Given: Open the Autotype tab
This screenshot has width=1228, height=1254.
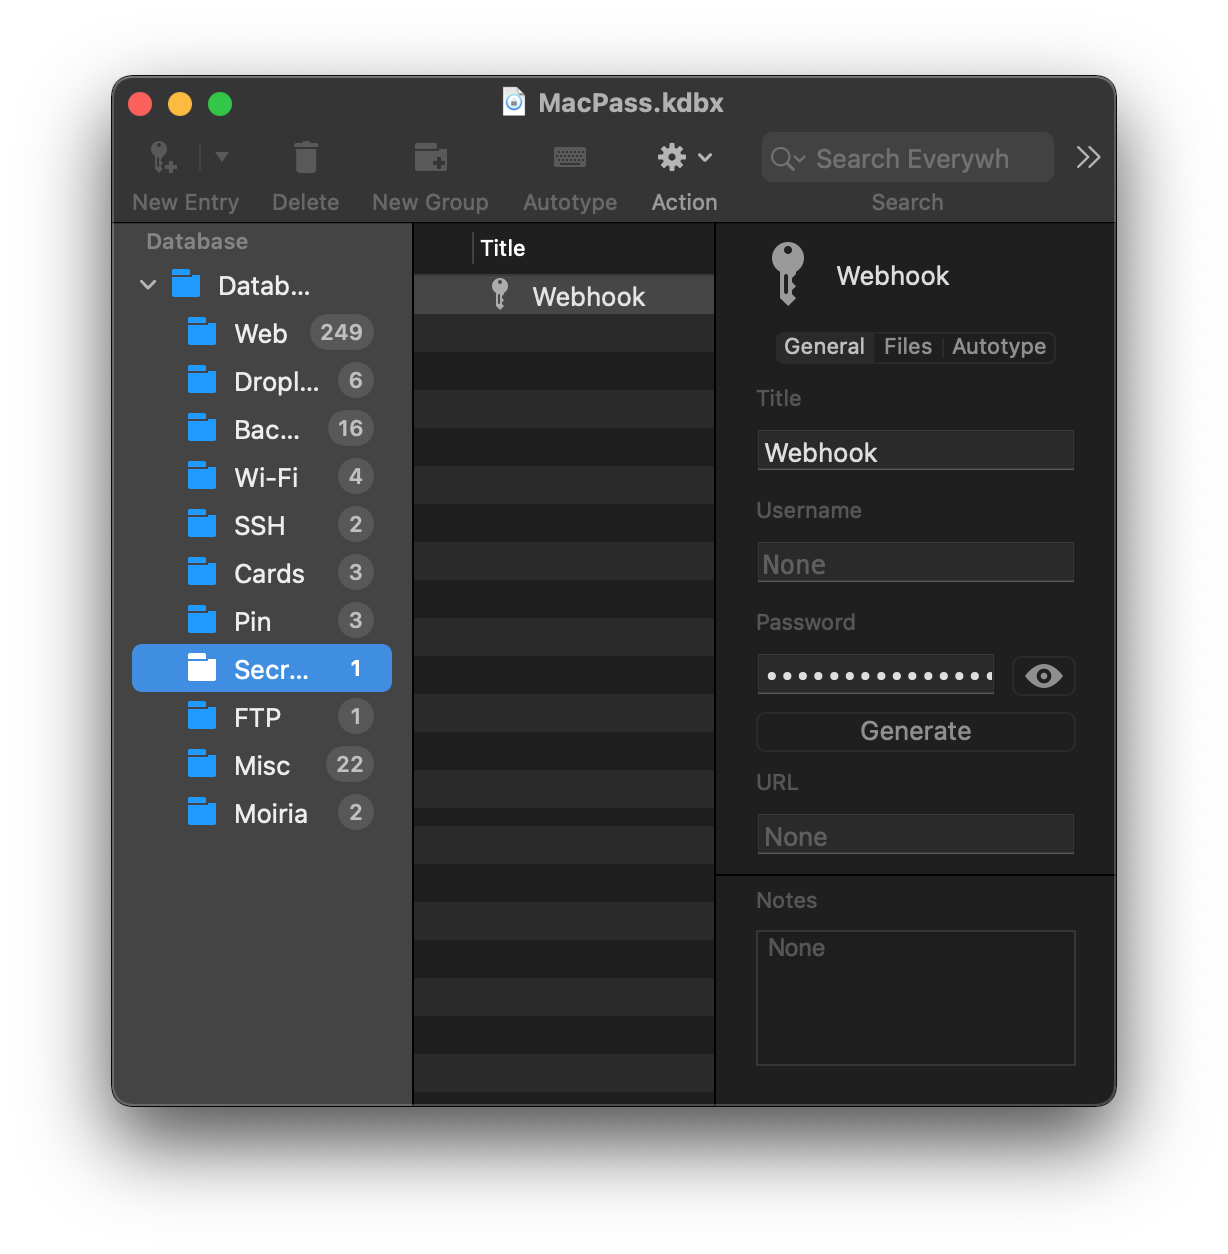Looking at the screenshot, I should 997,347.
